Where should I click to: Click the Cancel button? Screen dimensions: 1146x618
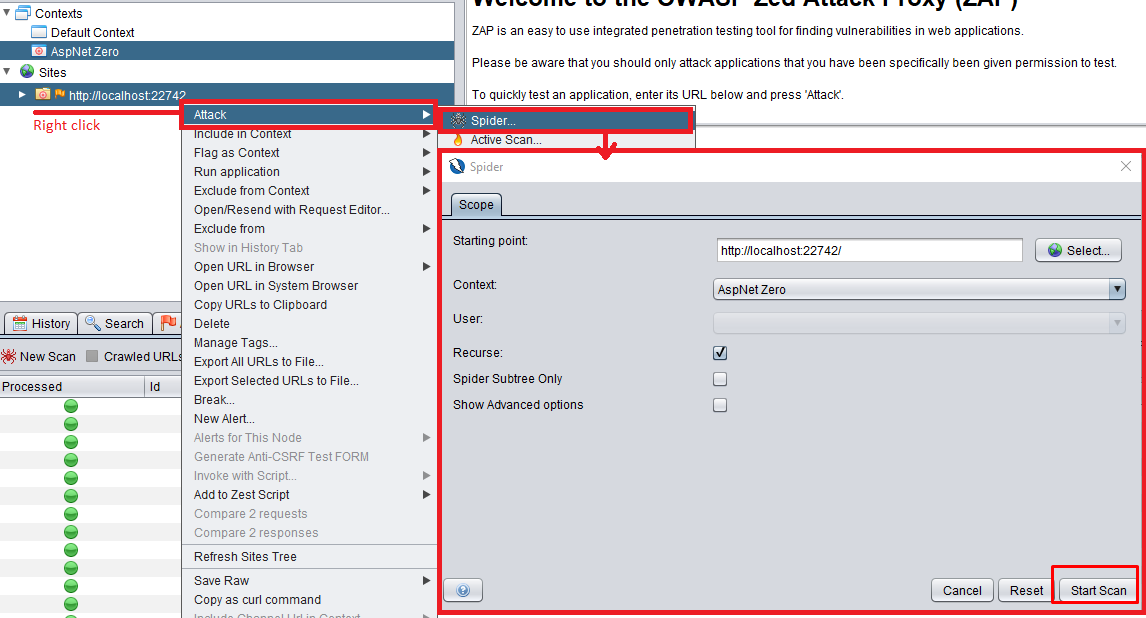pos(962,590)
